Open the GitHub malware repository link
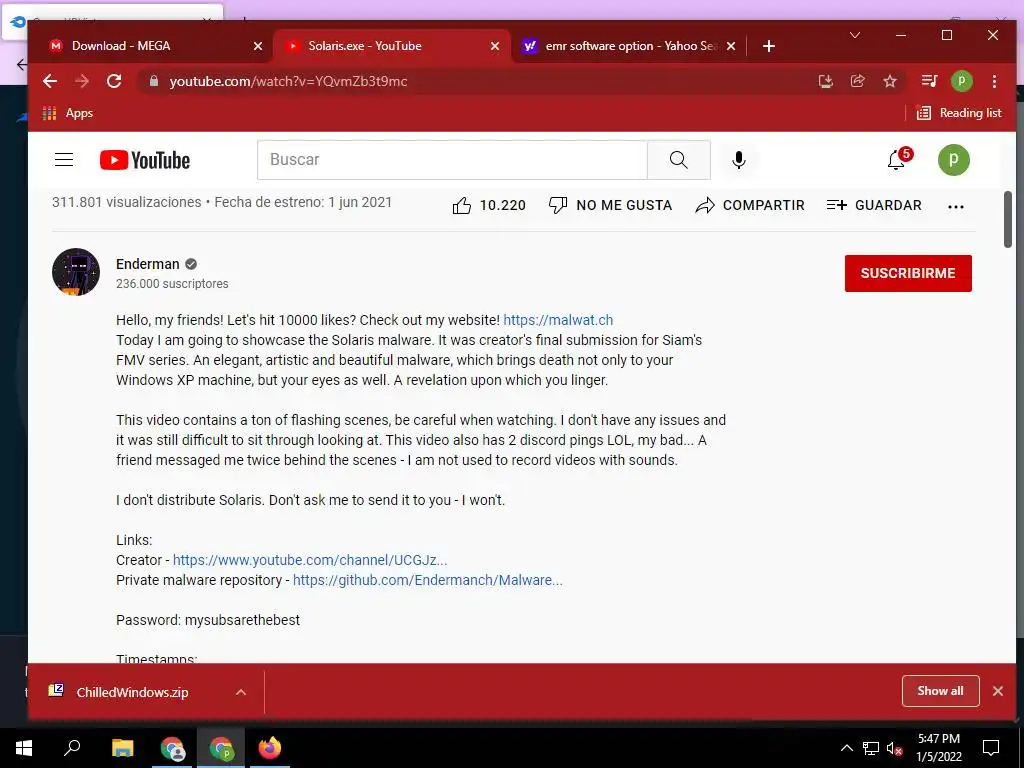Viewport: 1024px width, 768px height. (428, 580)
